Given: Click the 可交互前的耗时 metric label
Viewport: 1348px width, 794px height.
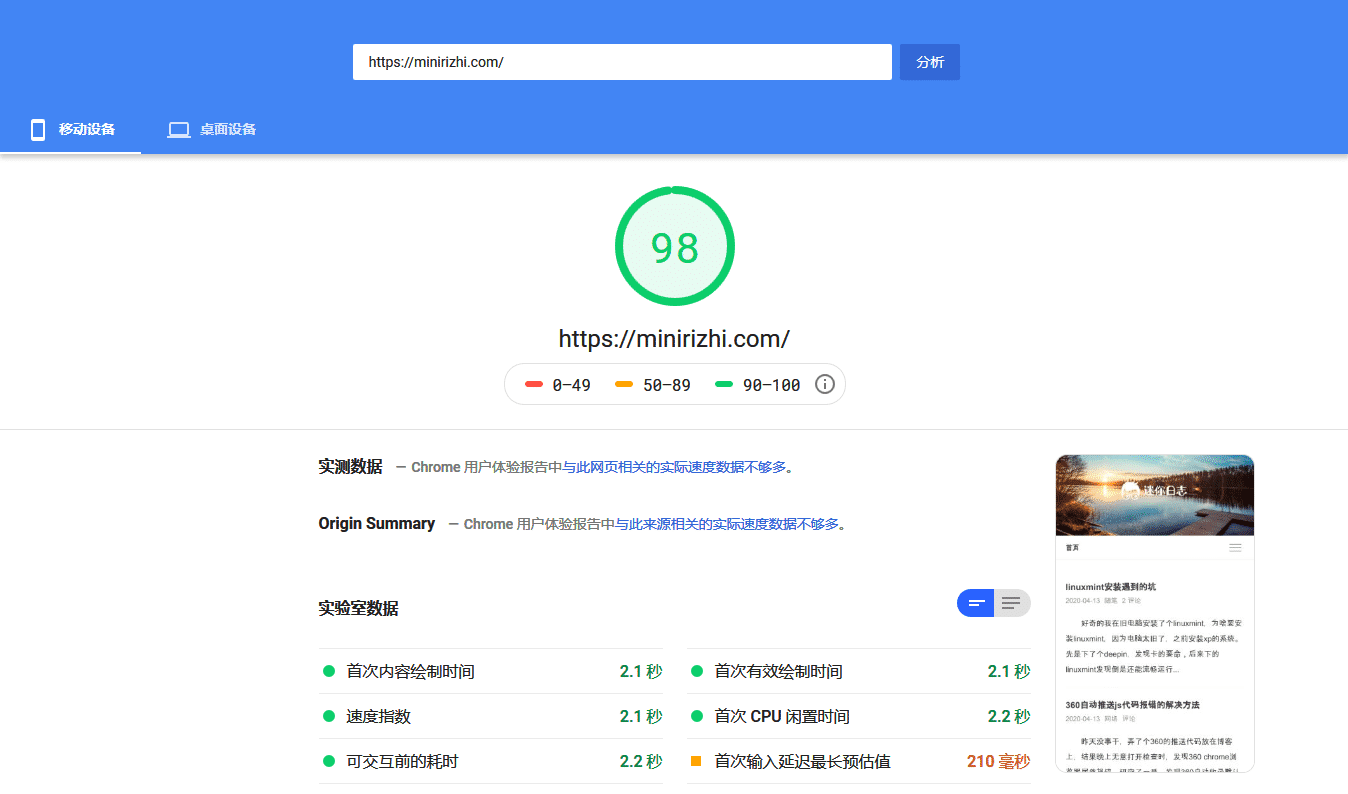Looking at the screenshot, I should coord(402,761).
